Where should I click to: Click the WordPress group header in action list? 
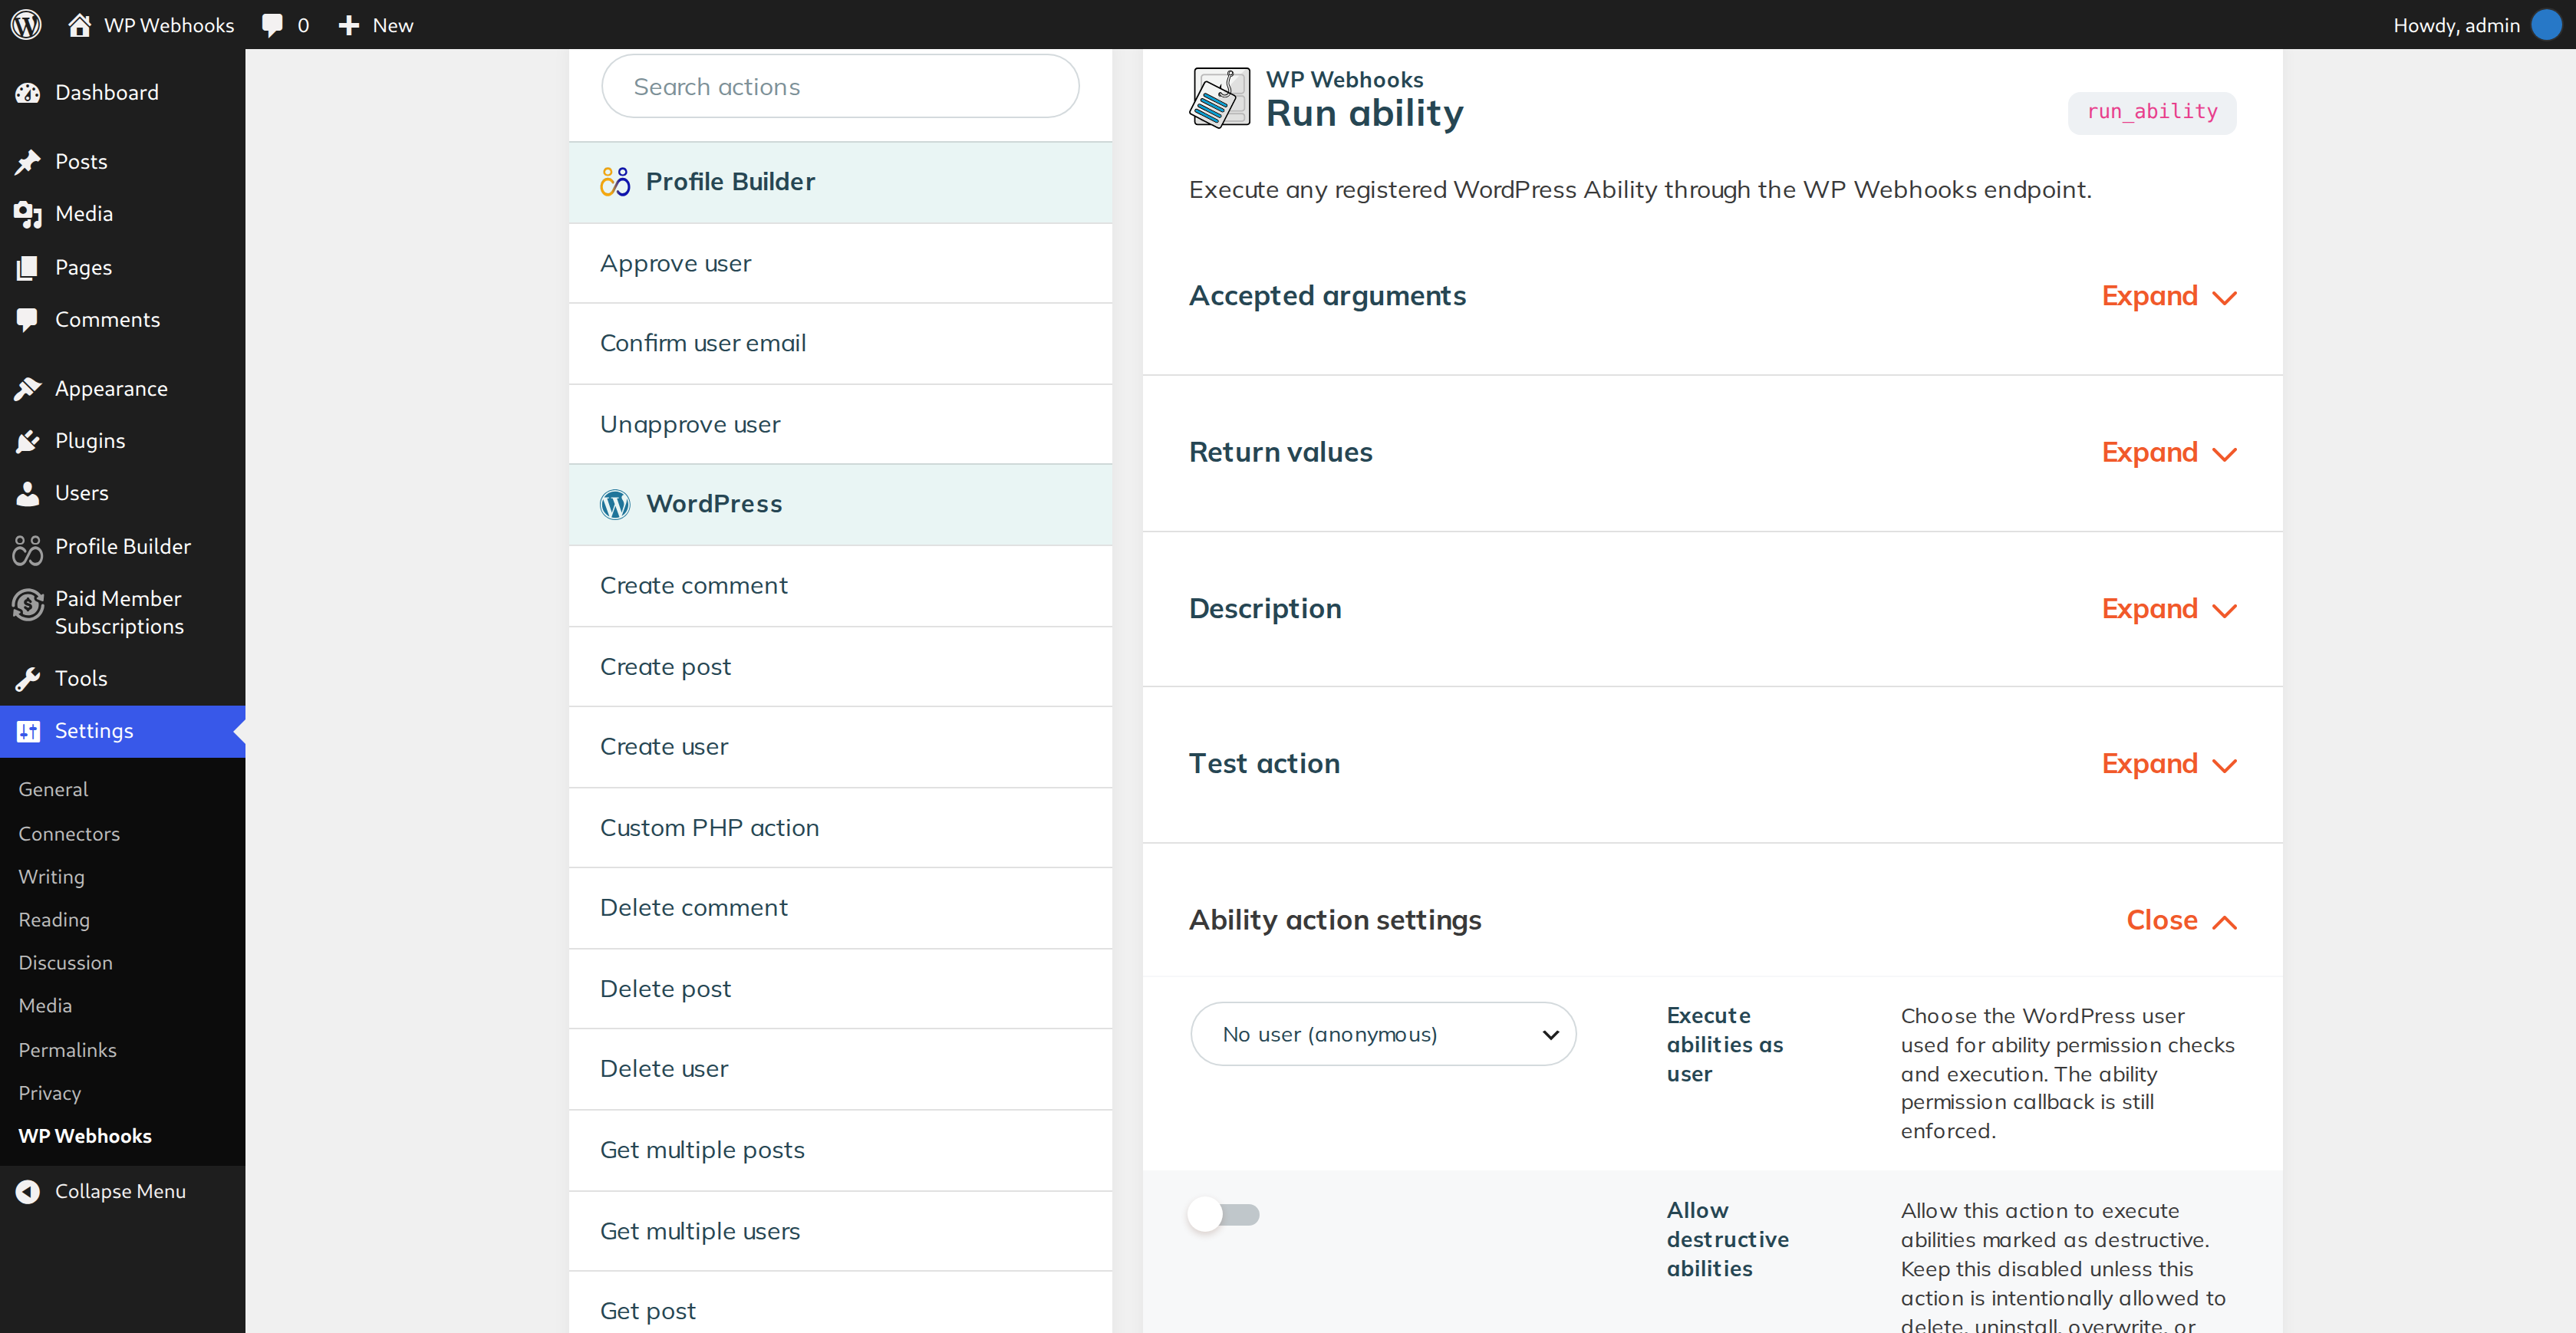840,504
